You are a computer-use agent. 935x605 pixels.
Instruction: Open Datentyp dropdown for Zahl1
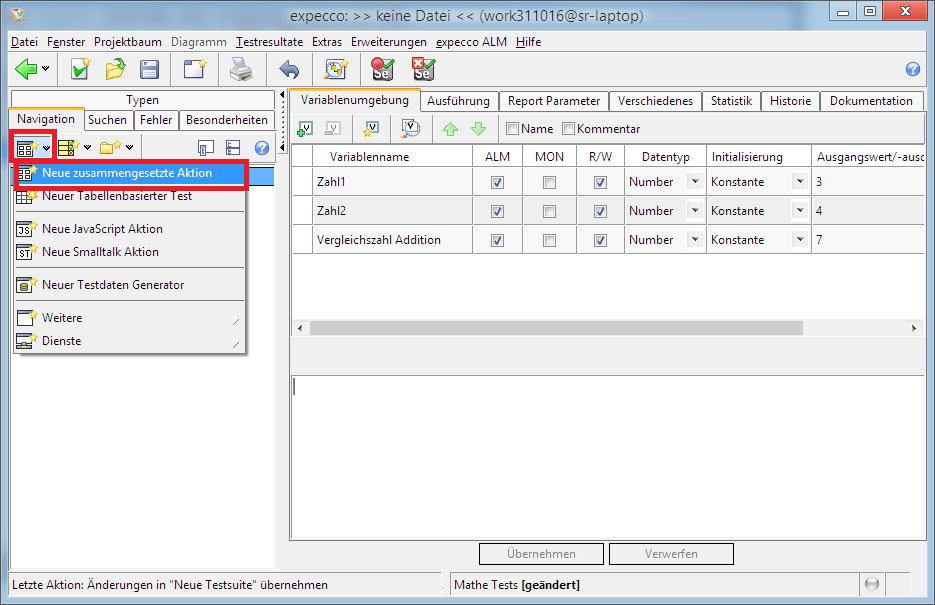click(x=694, y=182)
